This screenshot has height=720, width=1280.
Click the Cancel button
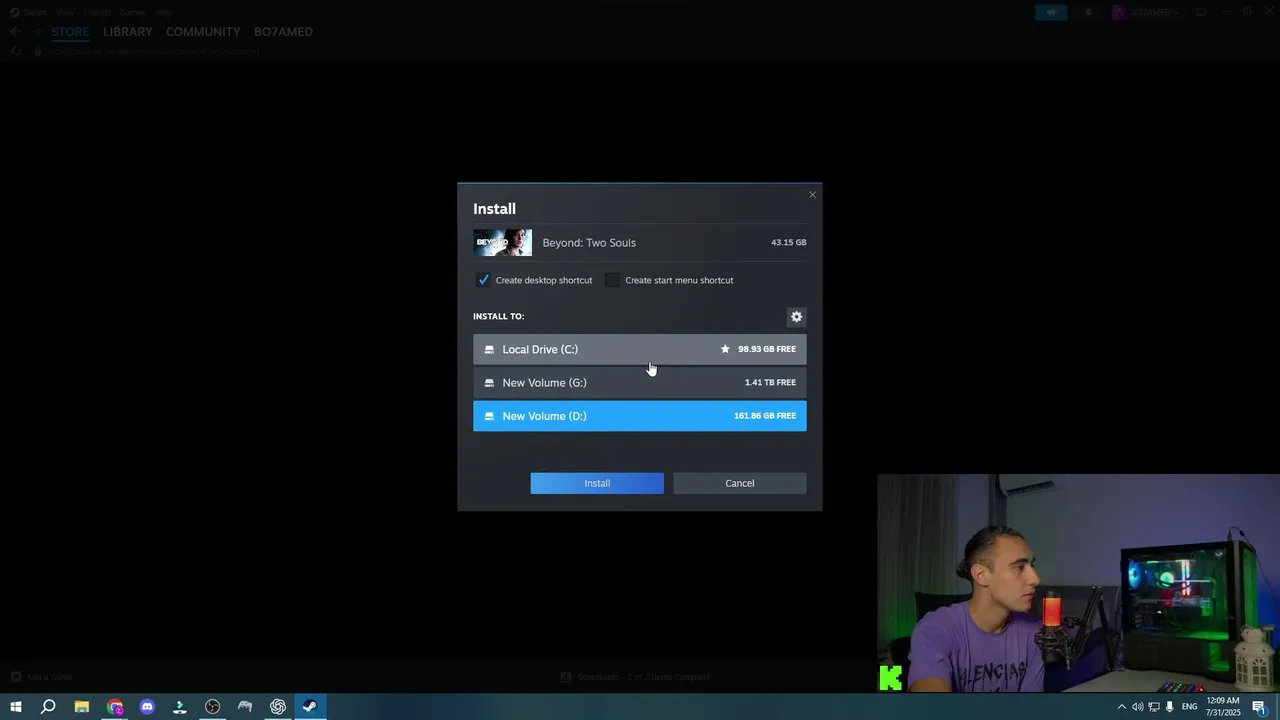740,483
